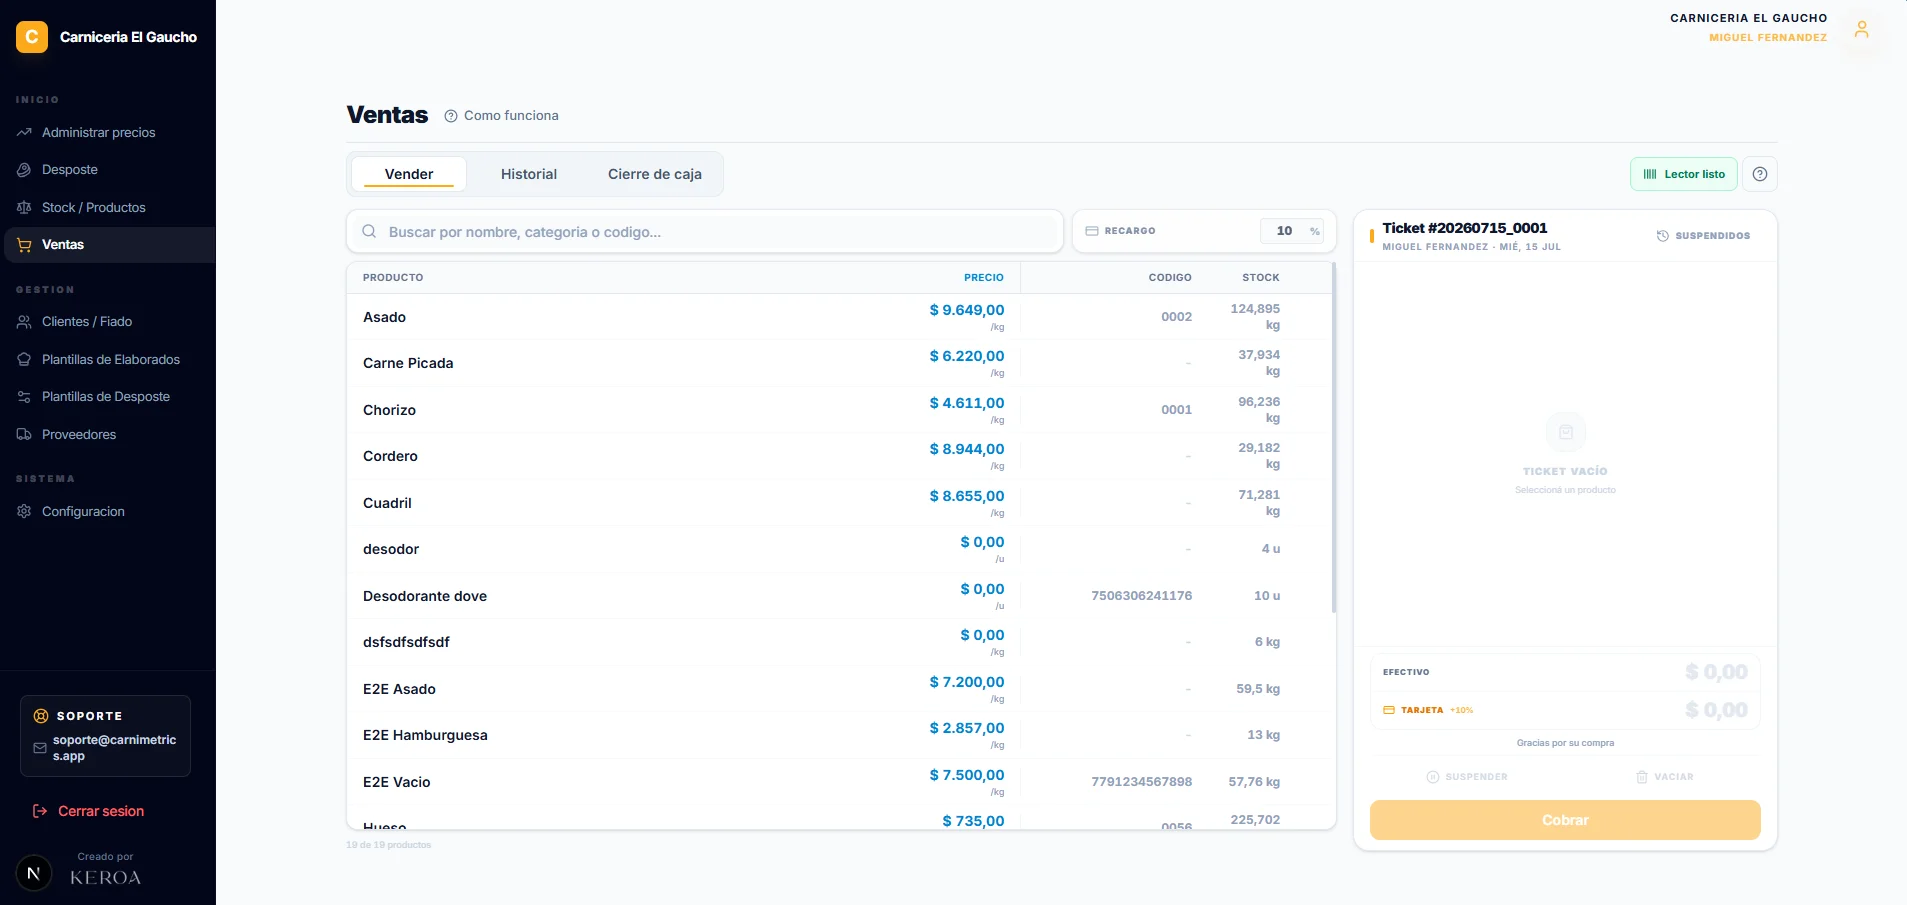Screen dimensions: 1907x905
Task: Select the Asado product row
Action: coord(839,317)
